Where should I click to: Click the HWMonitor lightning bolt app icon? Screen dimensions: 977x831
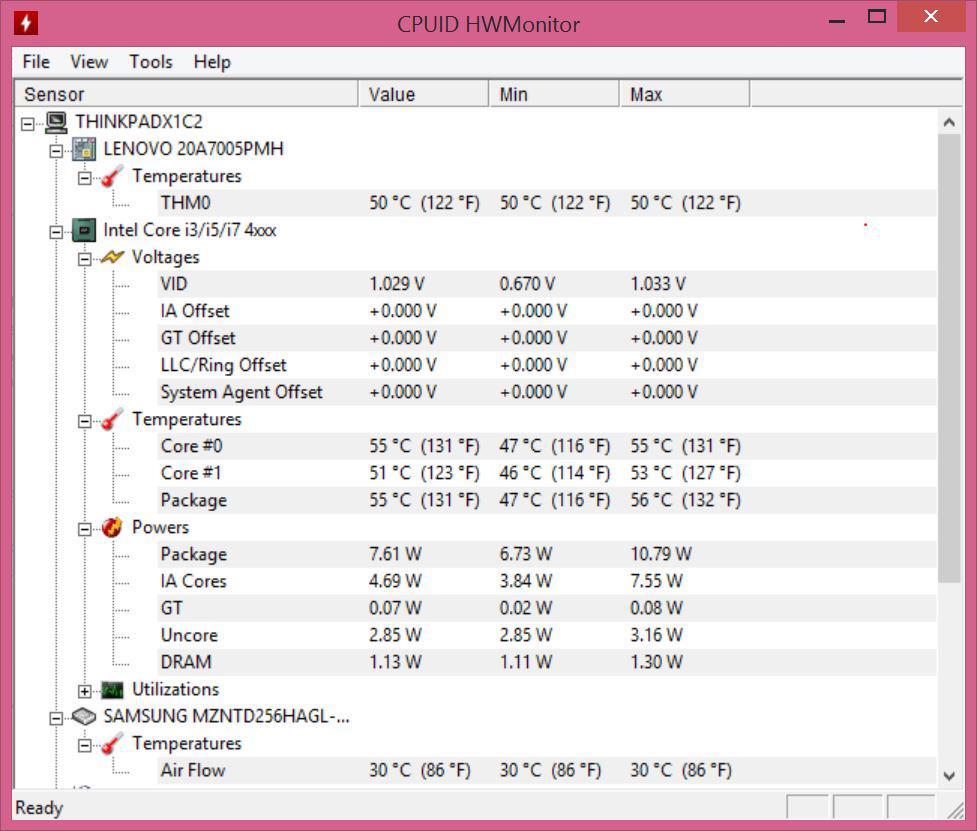pyautogui.click(x=27, y=22)
